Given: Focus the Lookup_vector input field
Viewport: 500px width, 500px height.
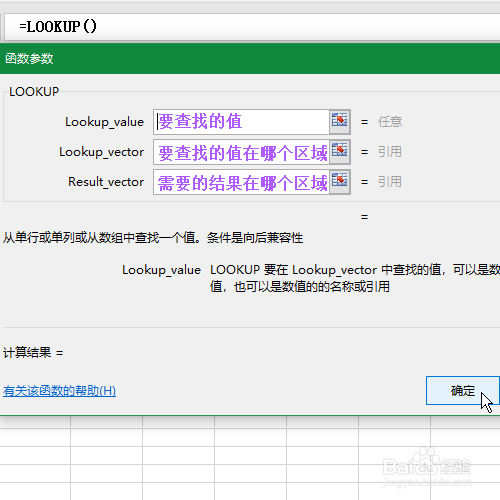Looking at the screenshot, I should coord(241,152).
